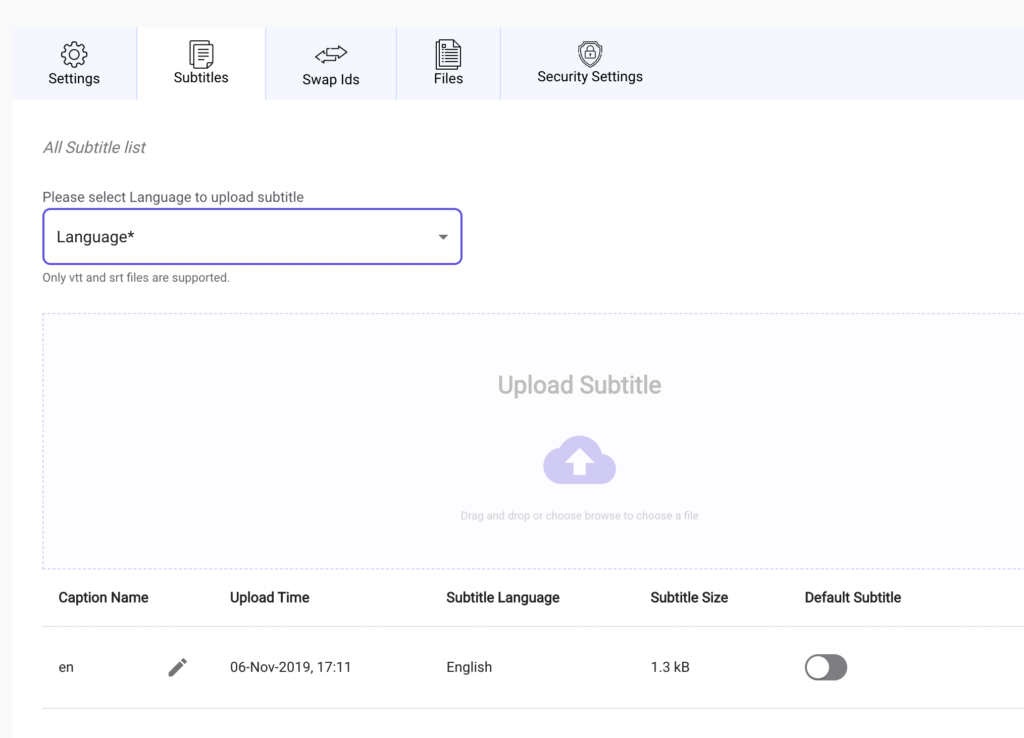Choose browse to pick a subtitle file

tap(580, 515)
